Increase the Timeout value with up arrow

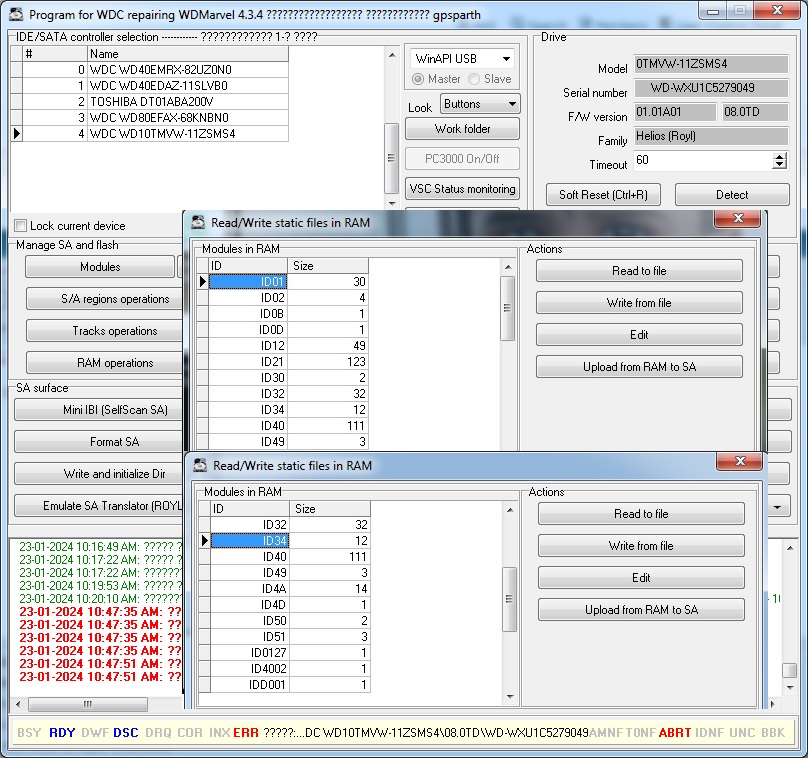point(780,157)
